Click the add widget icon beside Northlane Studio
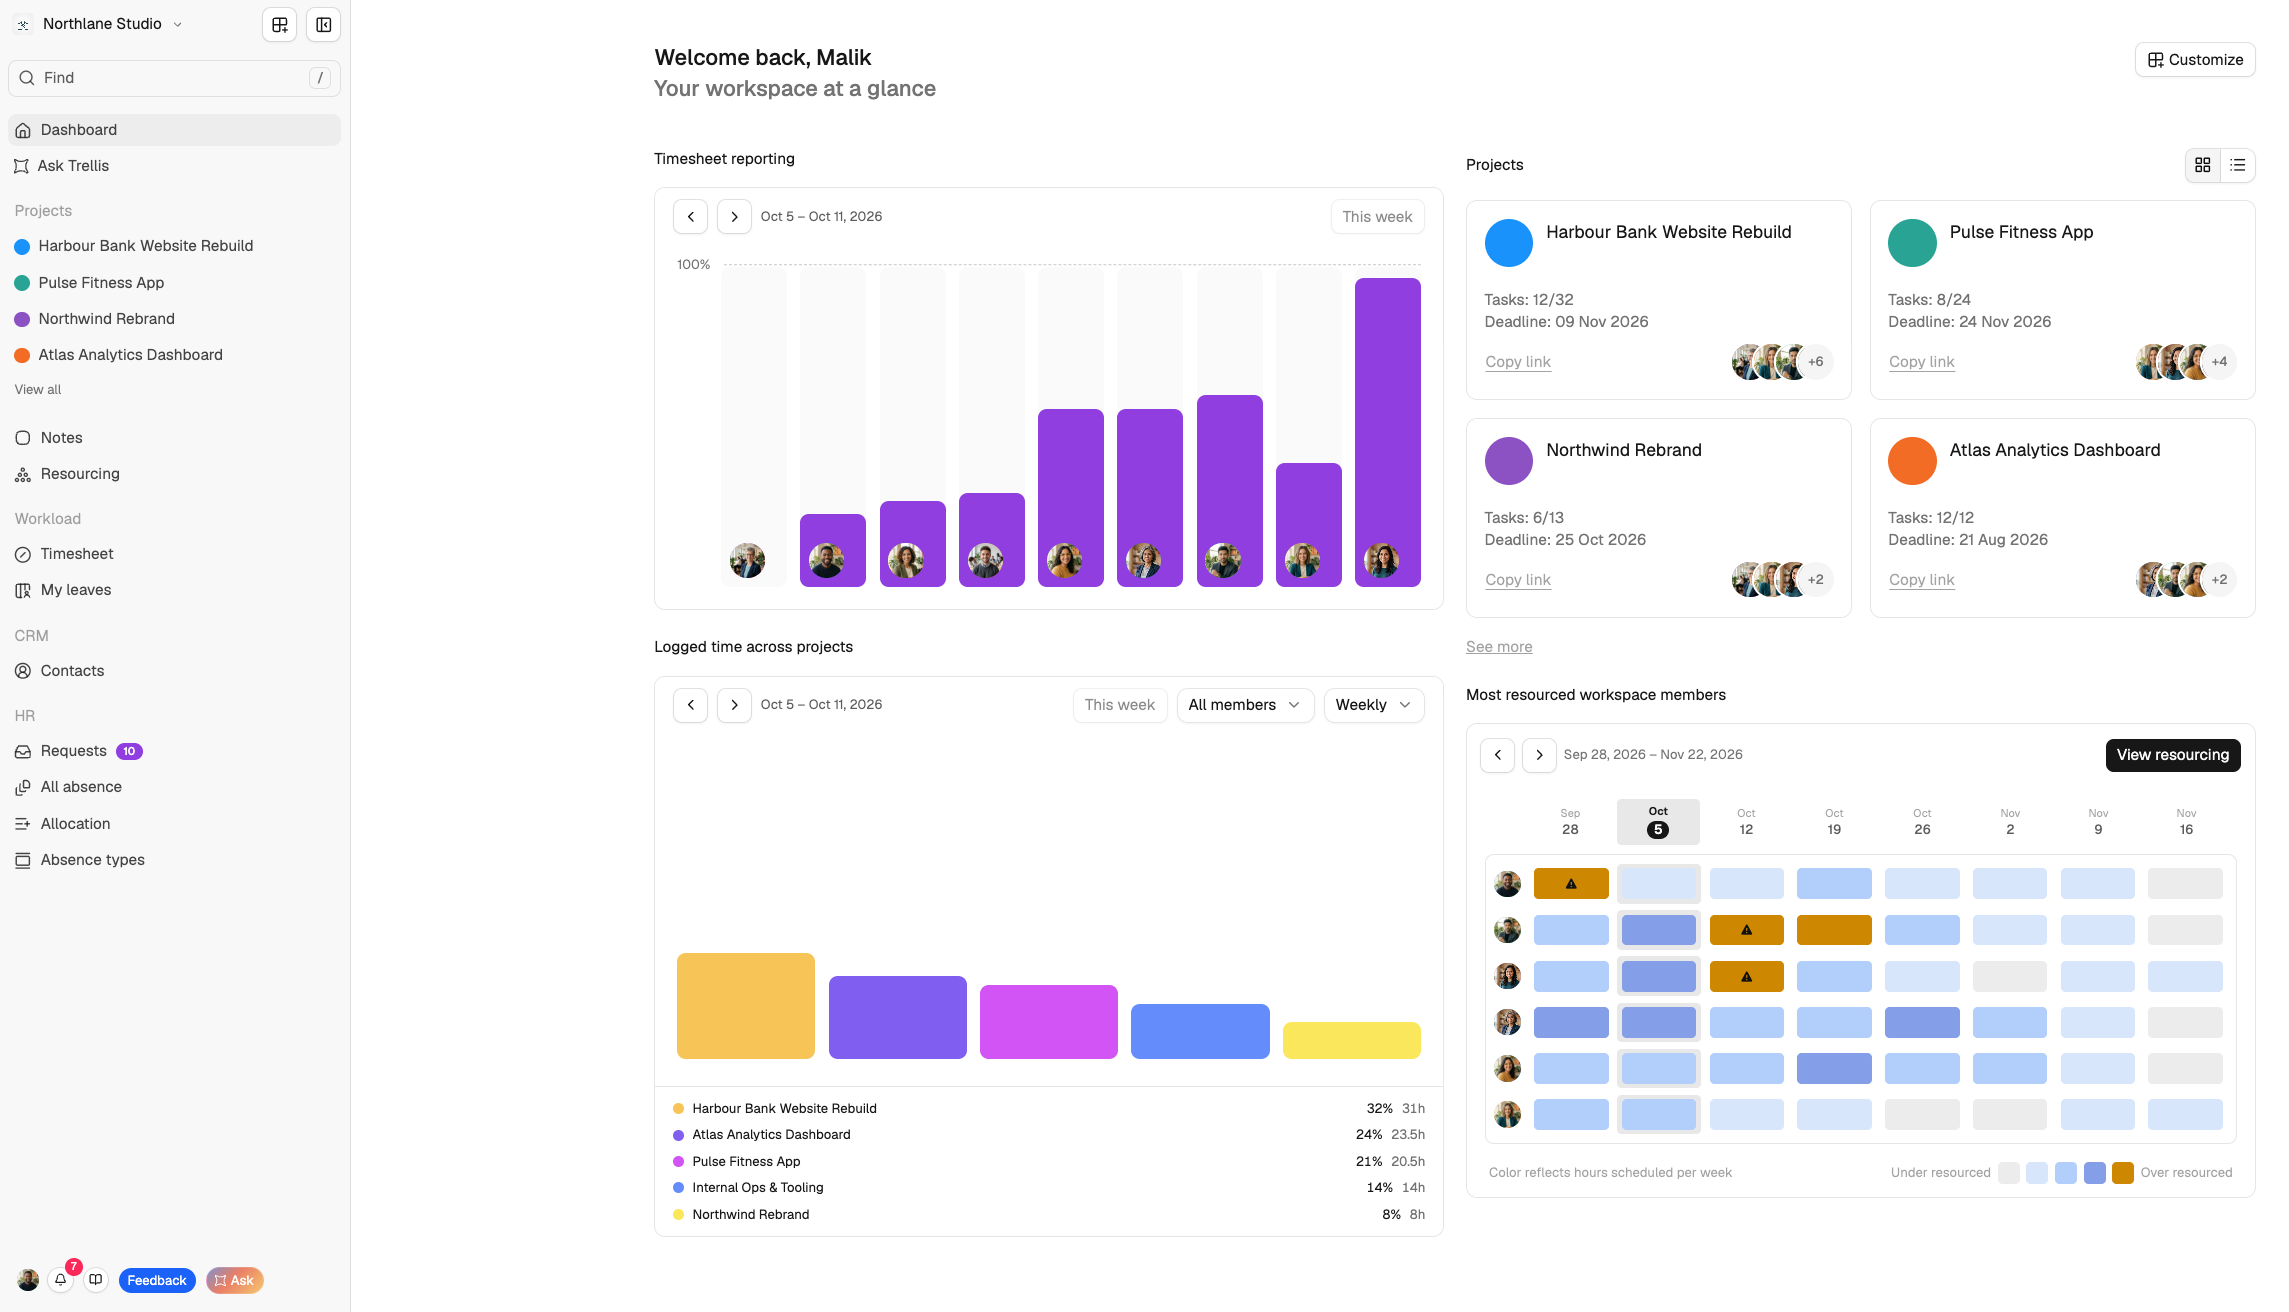 tap(280, 25)
